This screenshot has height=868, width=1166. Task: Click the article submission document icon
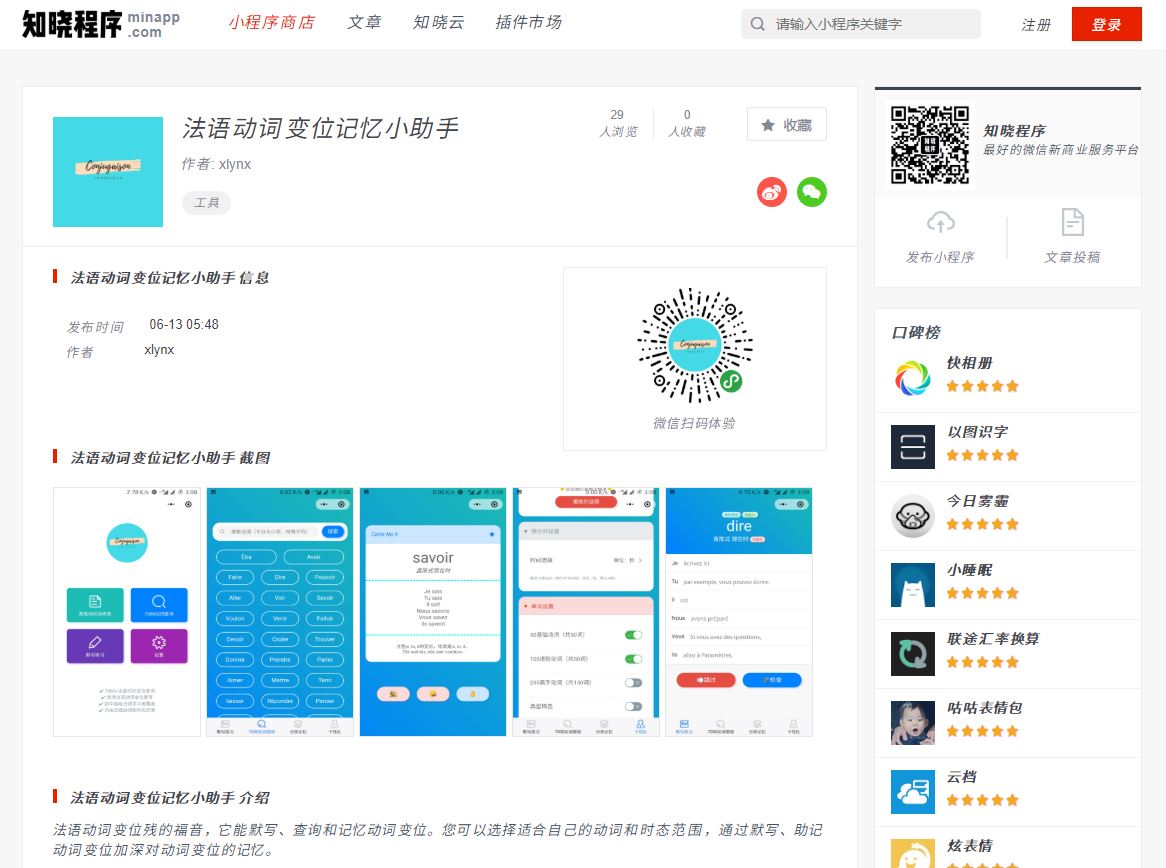click(1072, 222)
